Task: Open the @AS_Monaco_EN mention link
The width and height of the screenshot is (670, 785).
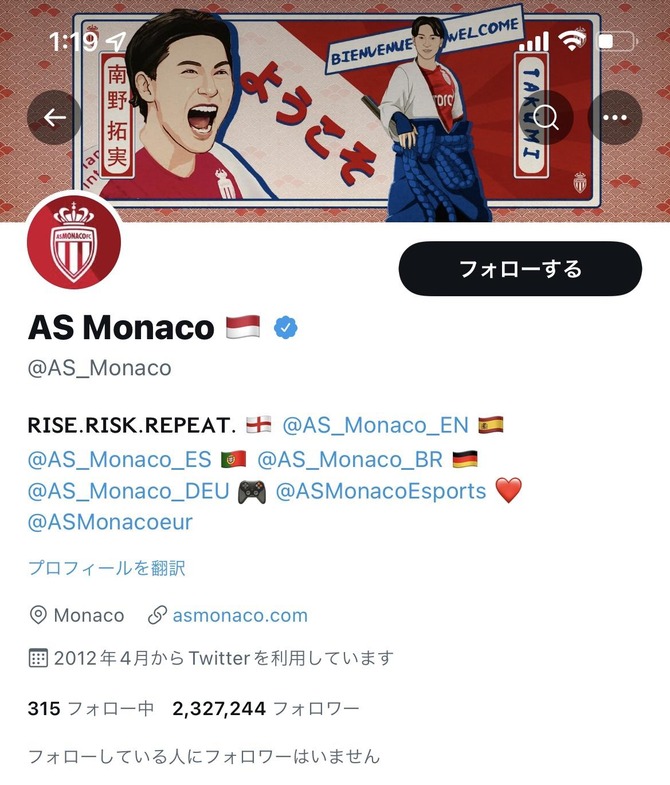Action: 376,426
